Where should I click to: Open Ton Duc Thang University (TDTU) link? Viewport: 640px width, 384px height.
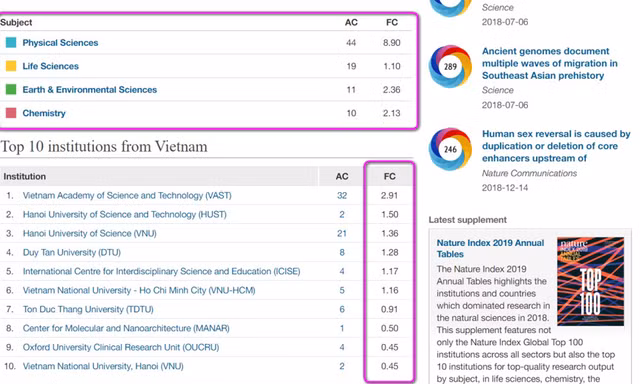88,309
